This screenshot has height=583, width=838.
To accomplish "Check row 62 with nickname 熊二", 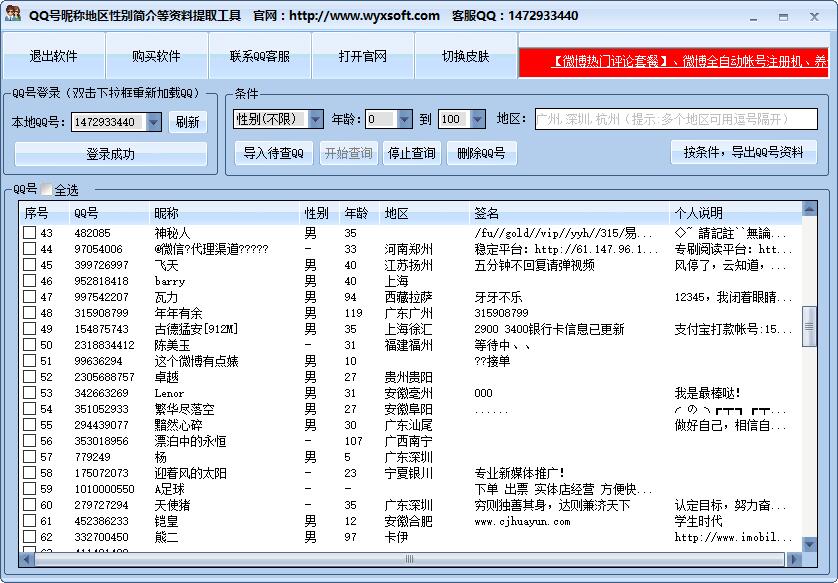I will 30,537.
